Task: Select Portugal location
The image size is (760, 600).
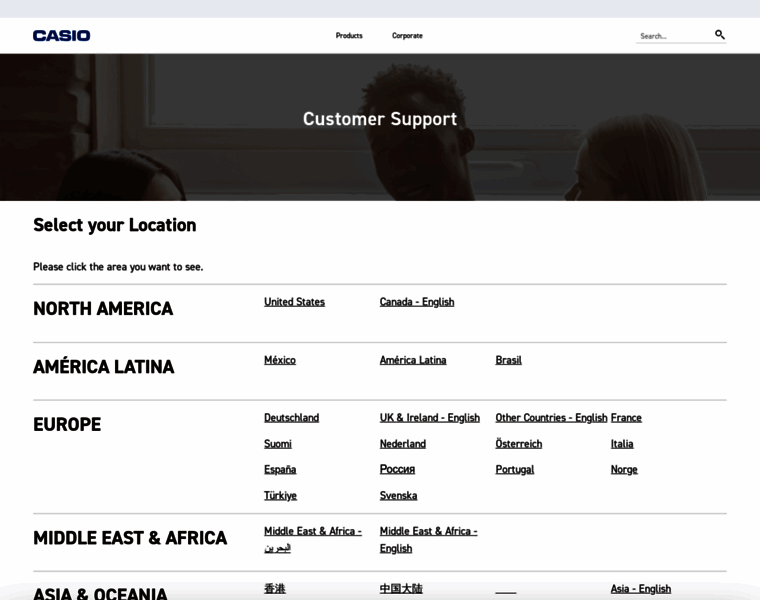Action: [x=515, y=470]
